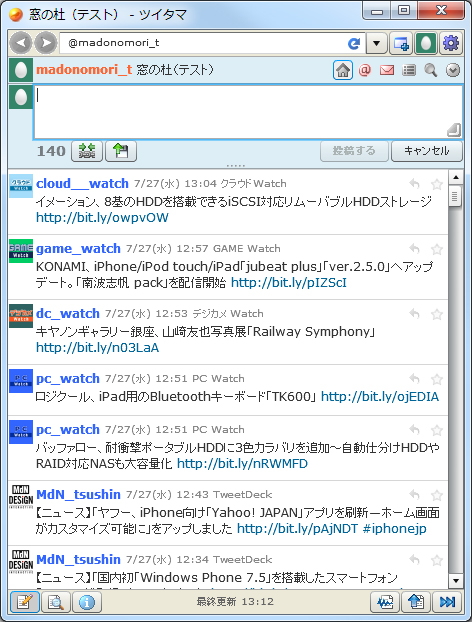Screen dimensions: 472x622
Task: Click the tweet compose text box
Action: click(x=248, y=111)
